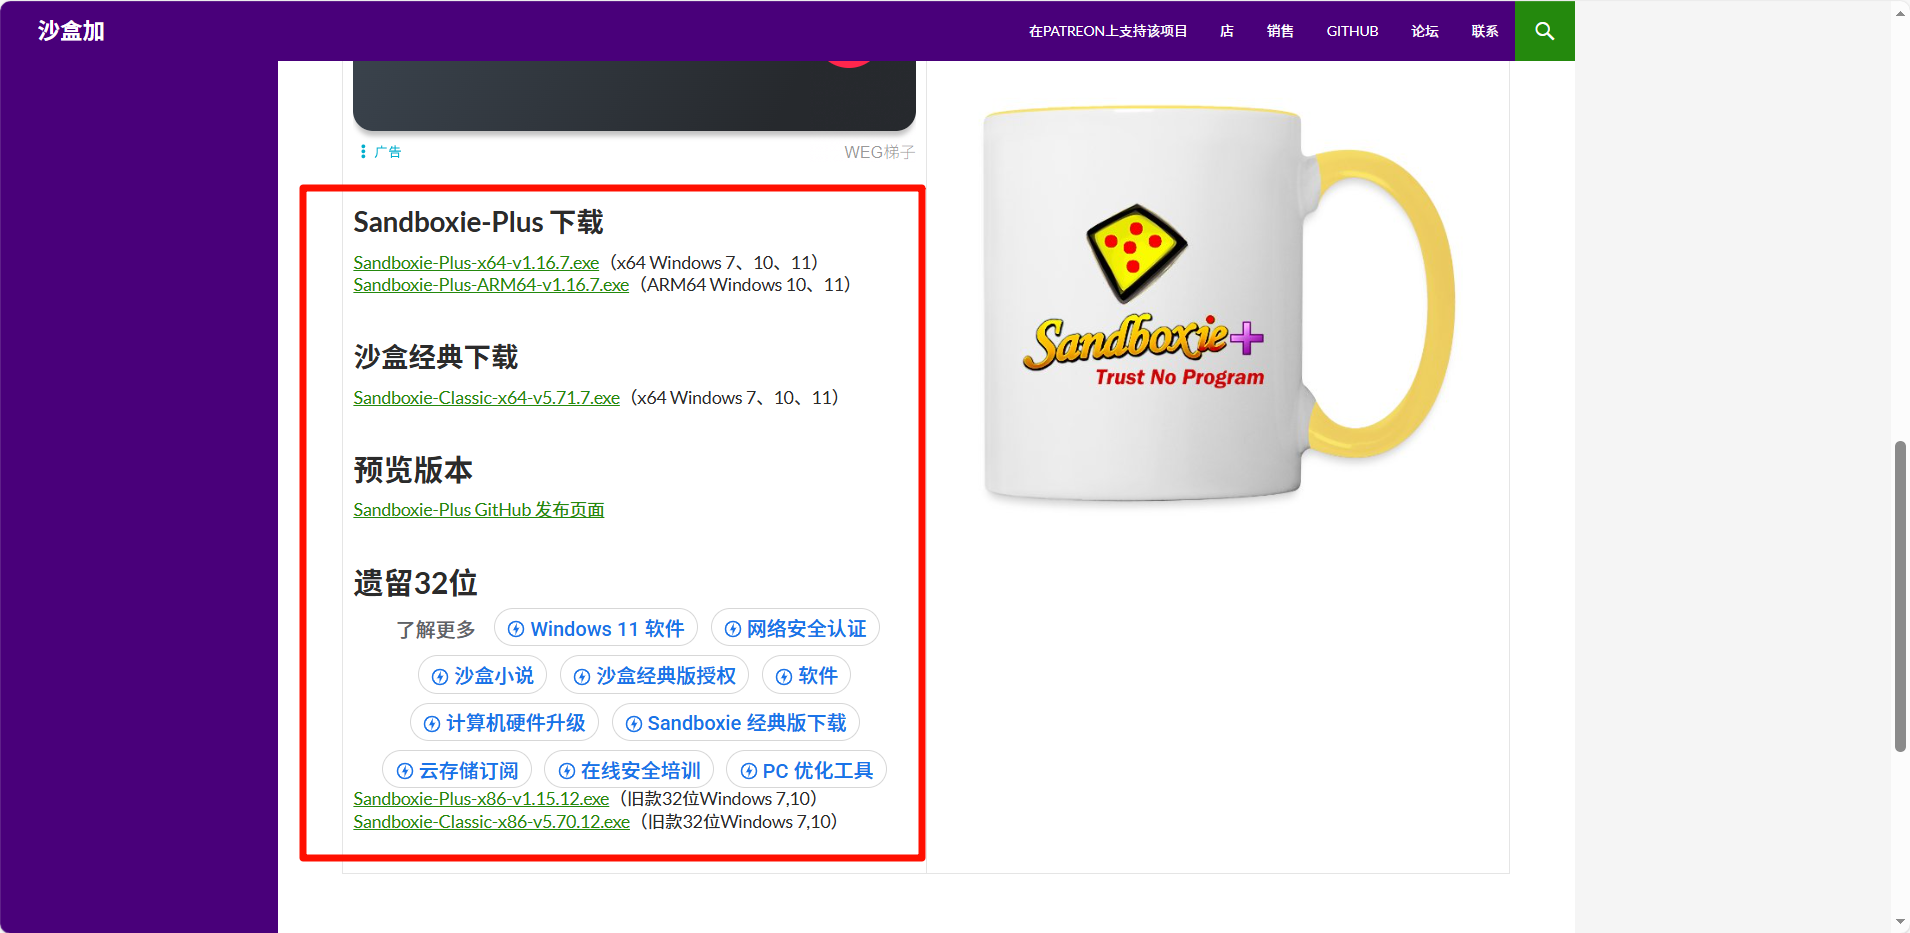
Task: Download Sandboxie-Plus-x64-v1.16.7.exe
Action: click(x=476, y=263)
